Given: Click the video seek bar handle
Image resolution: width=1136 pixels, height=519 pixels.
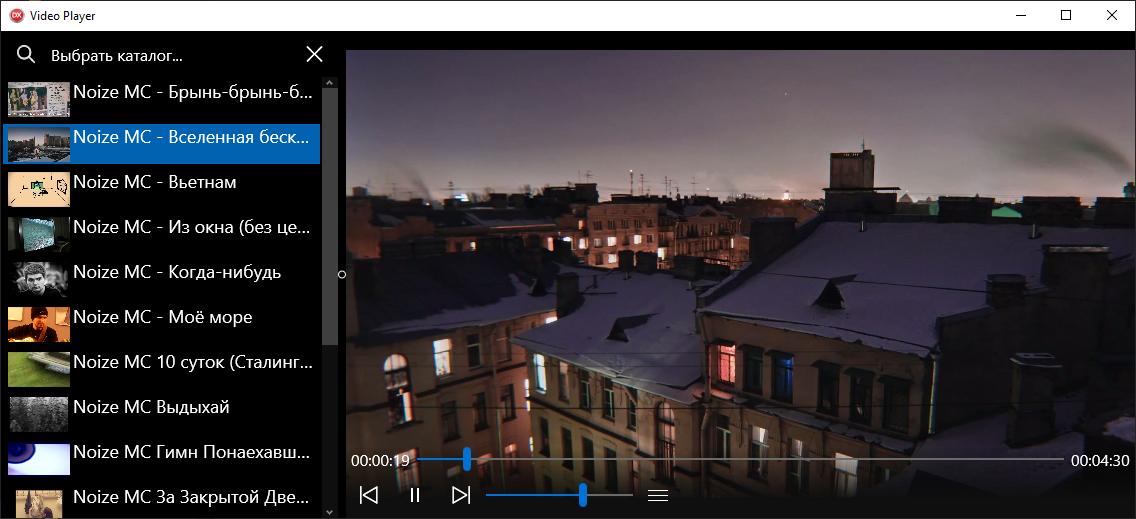Looking at the screenshot, I should [x=467, y=459].
